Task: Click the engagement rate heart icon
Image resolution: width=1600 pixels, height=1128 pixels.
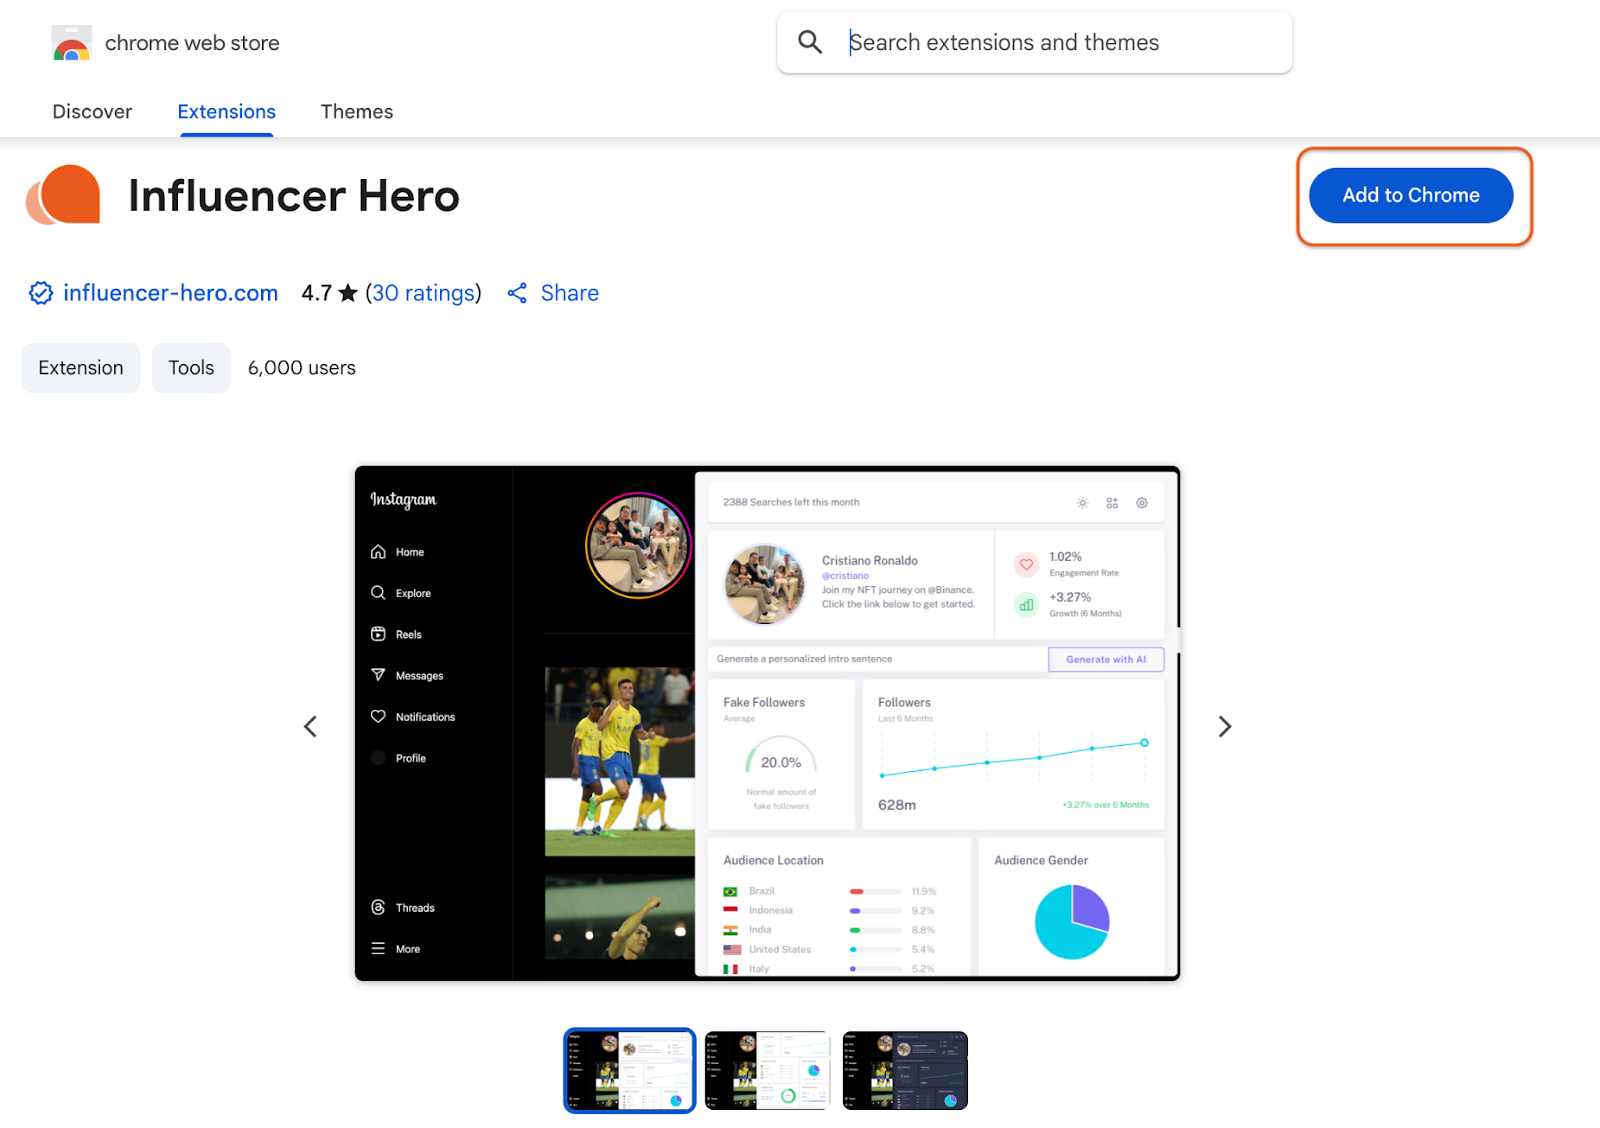Action: click(1026, 564)
